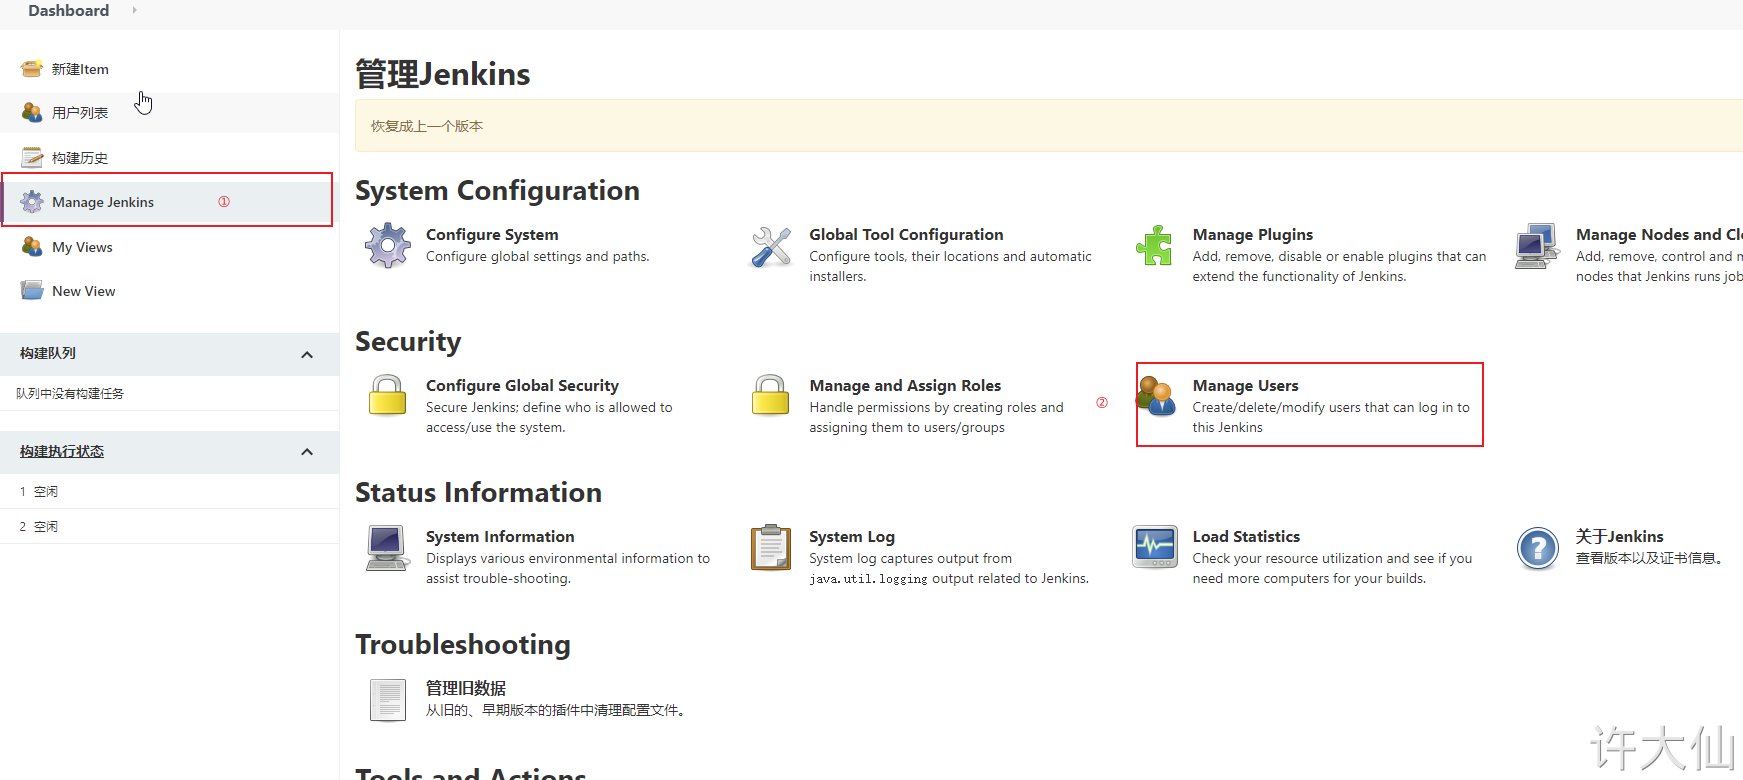Click the System Log clipboard icon
This screenshot has width=1743, height=780.
click(x=771, y=547)
